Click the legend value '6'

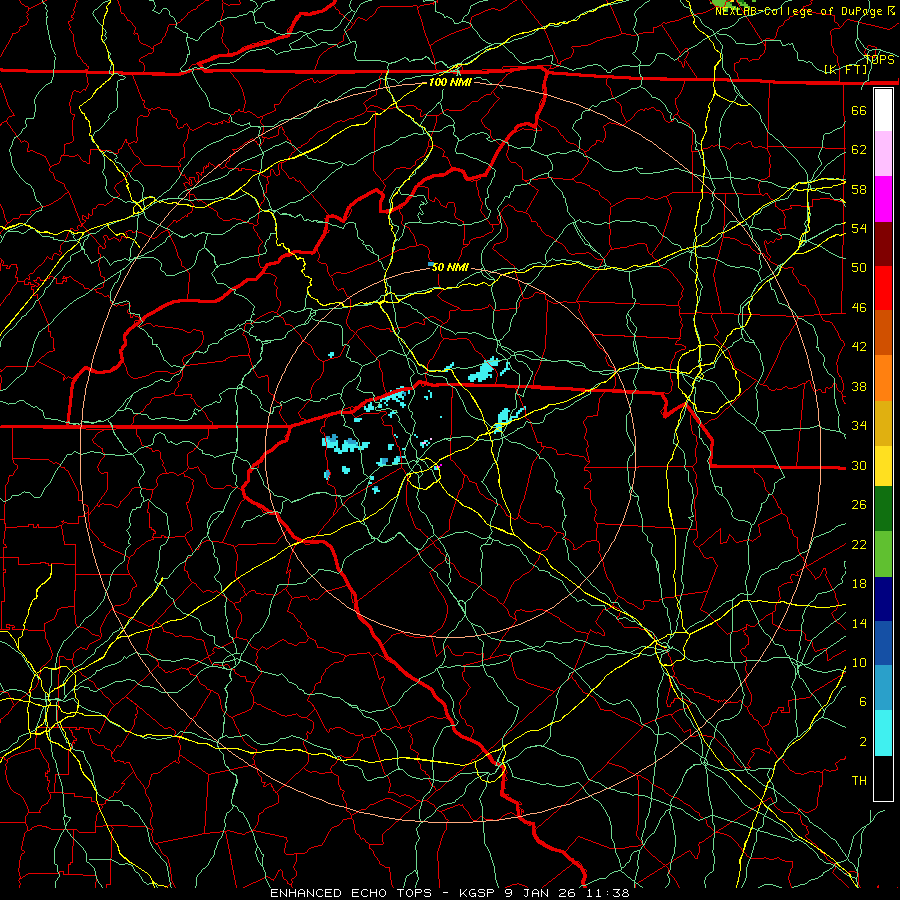[x=863, y=702]
